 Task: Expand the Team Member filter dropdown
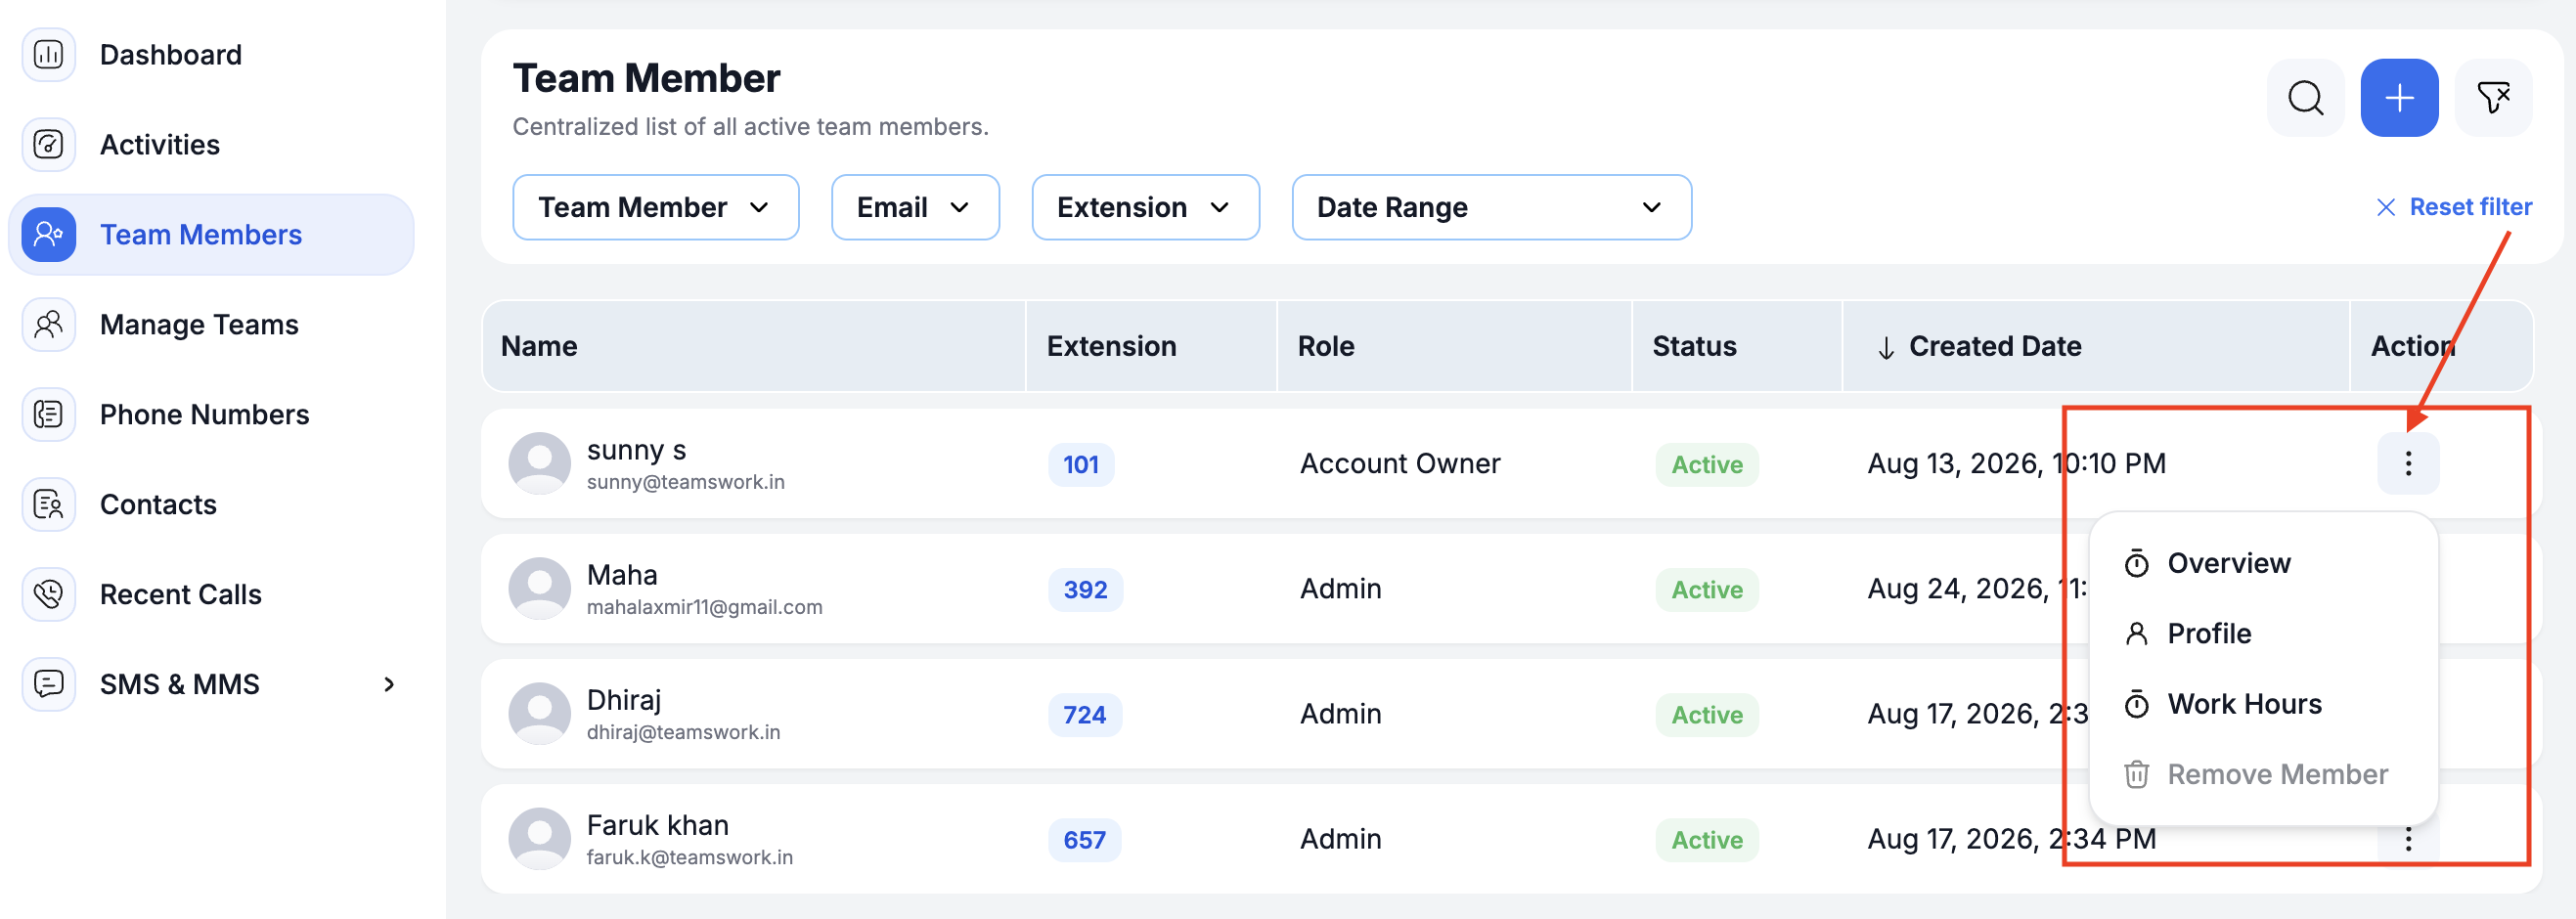coord(655,208)
